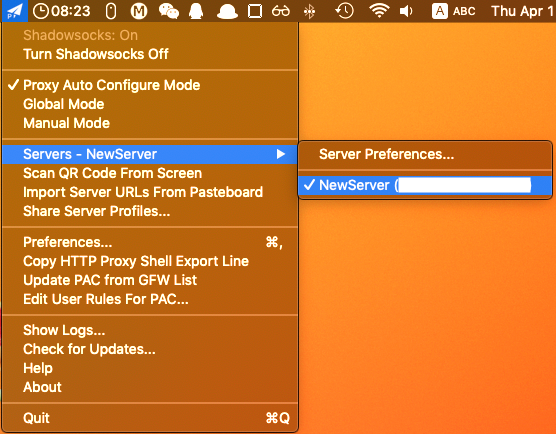Open Edit User Rules For PAC...
This screenshot has width=556, height=434.
150,299
